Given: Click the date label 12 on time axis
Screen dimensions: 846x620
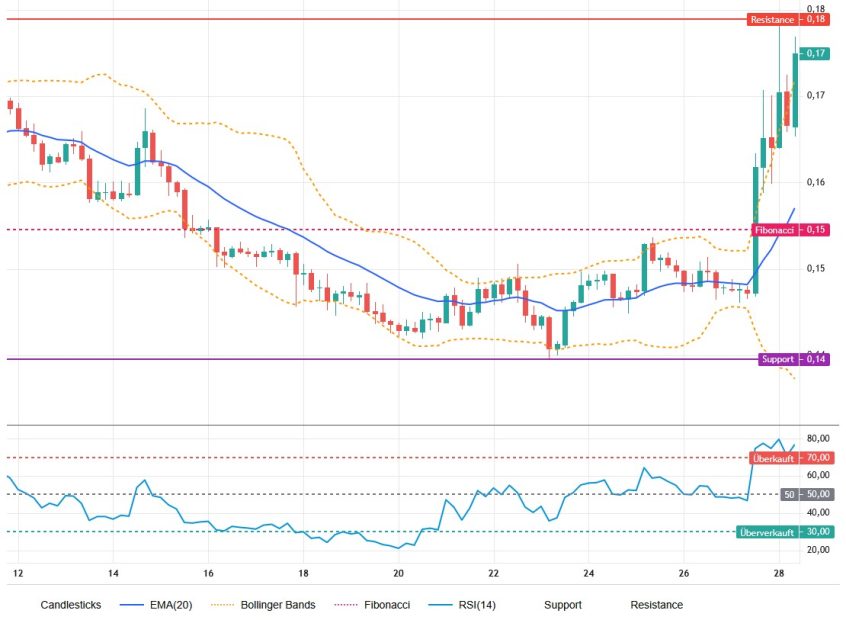Looking at the screenshot, I should pyautogui.click(x=18, y=573).
